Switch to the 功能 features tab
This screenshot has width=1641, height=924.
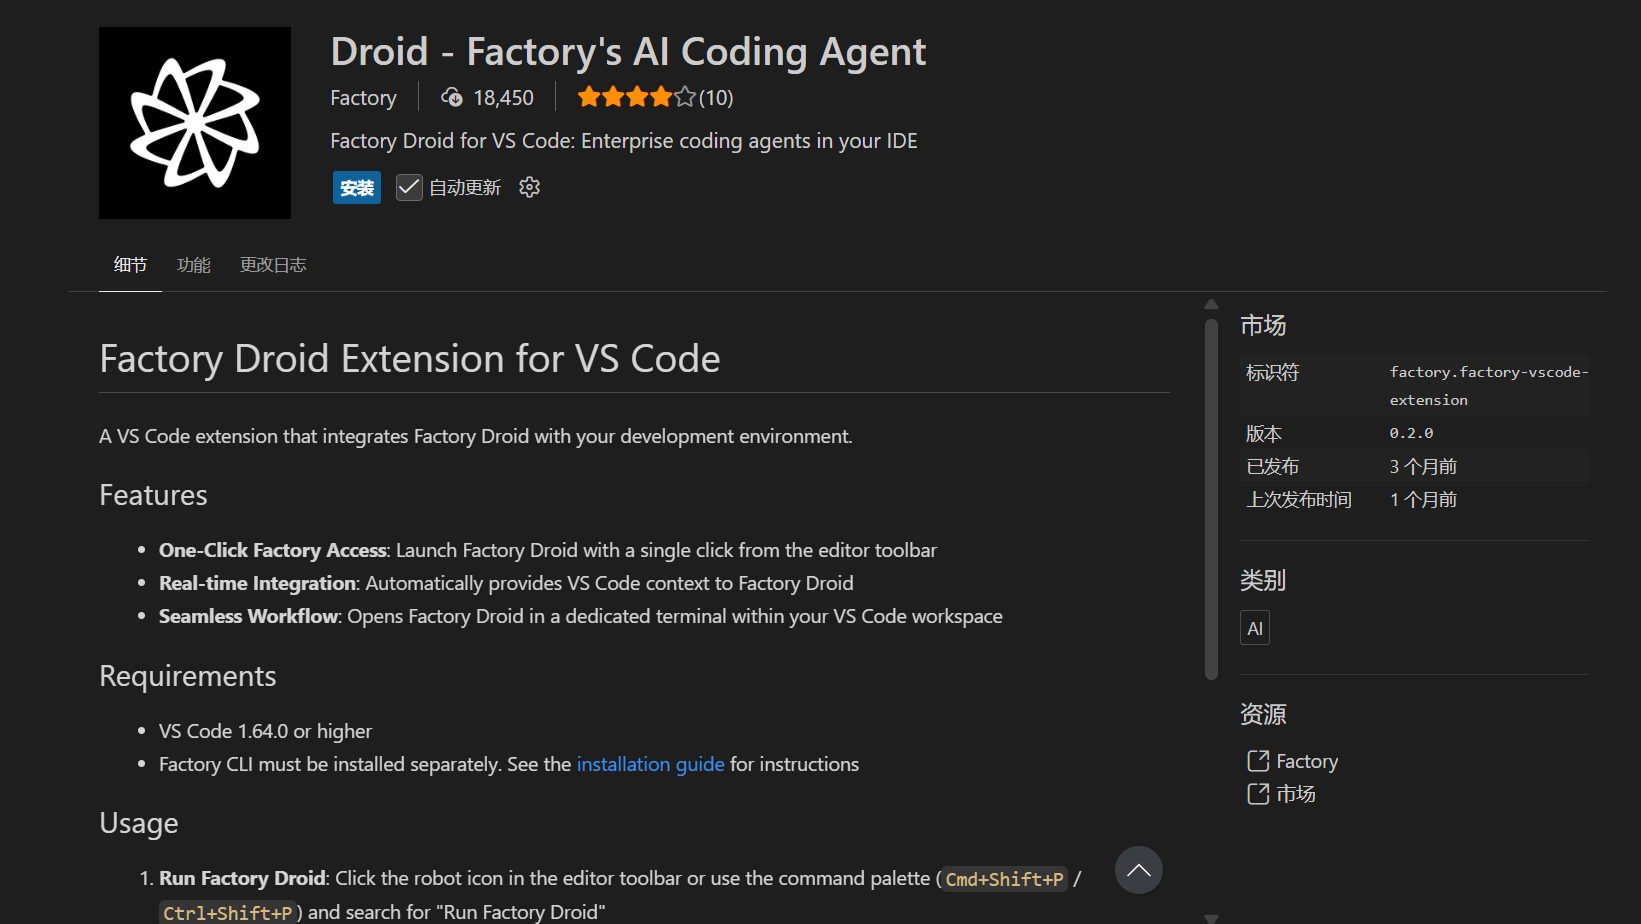pyautogui.click(x=194, y=265)
